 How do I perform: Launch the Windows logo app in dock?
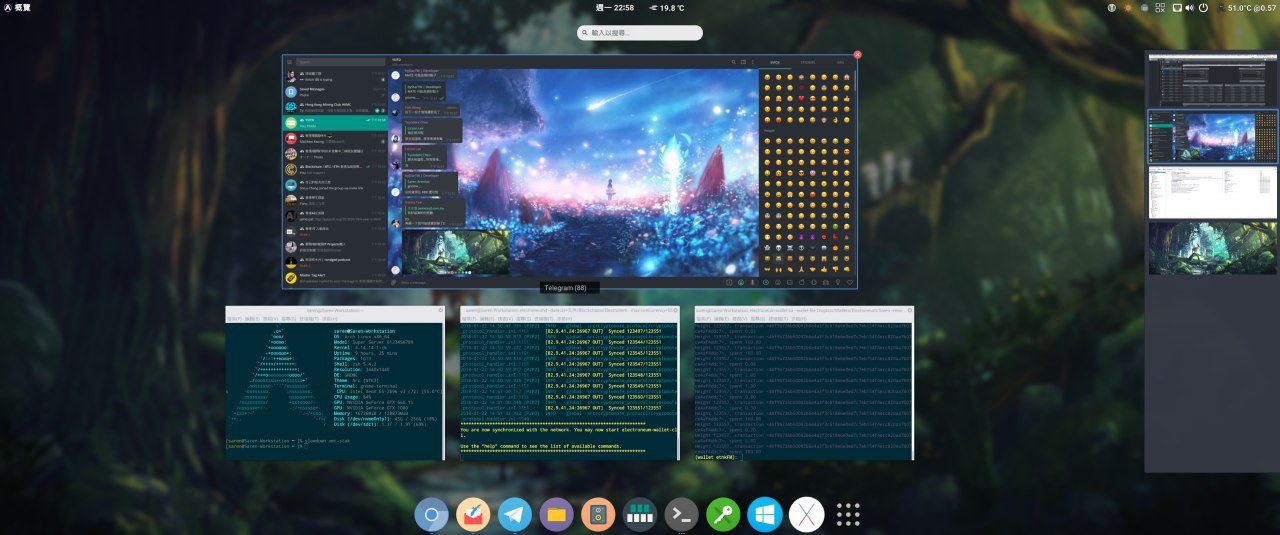(764, 515)
